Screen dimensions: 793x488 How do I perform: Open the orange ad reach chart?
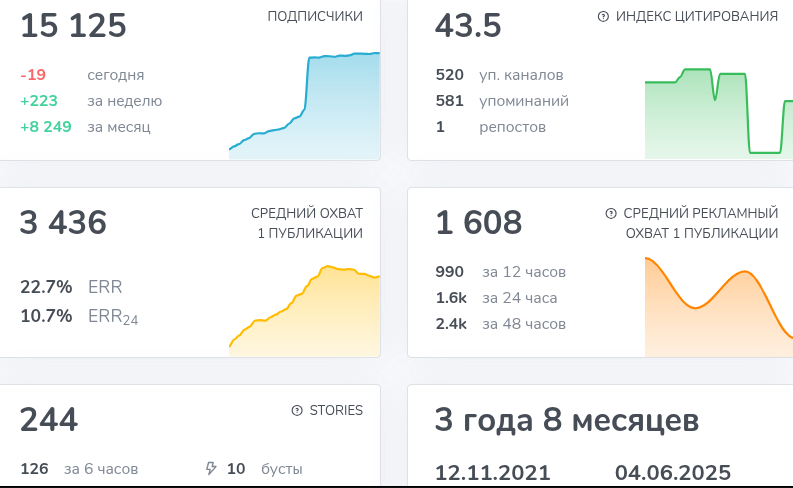(x=719, y=306)
